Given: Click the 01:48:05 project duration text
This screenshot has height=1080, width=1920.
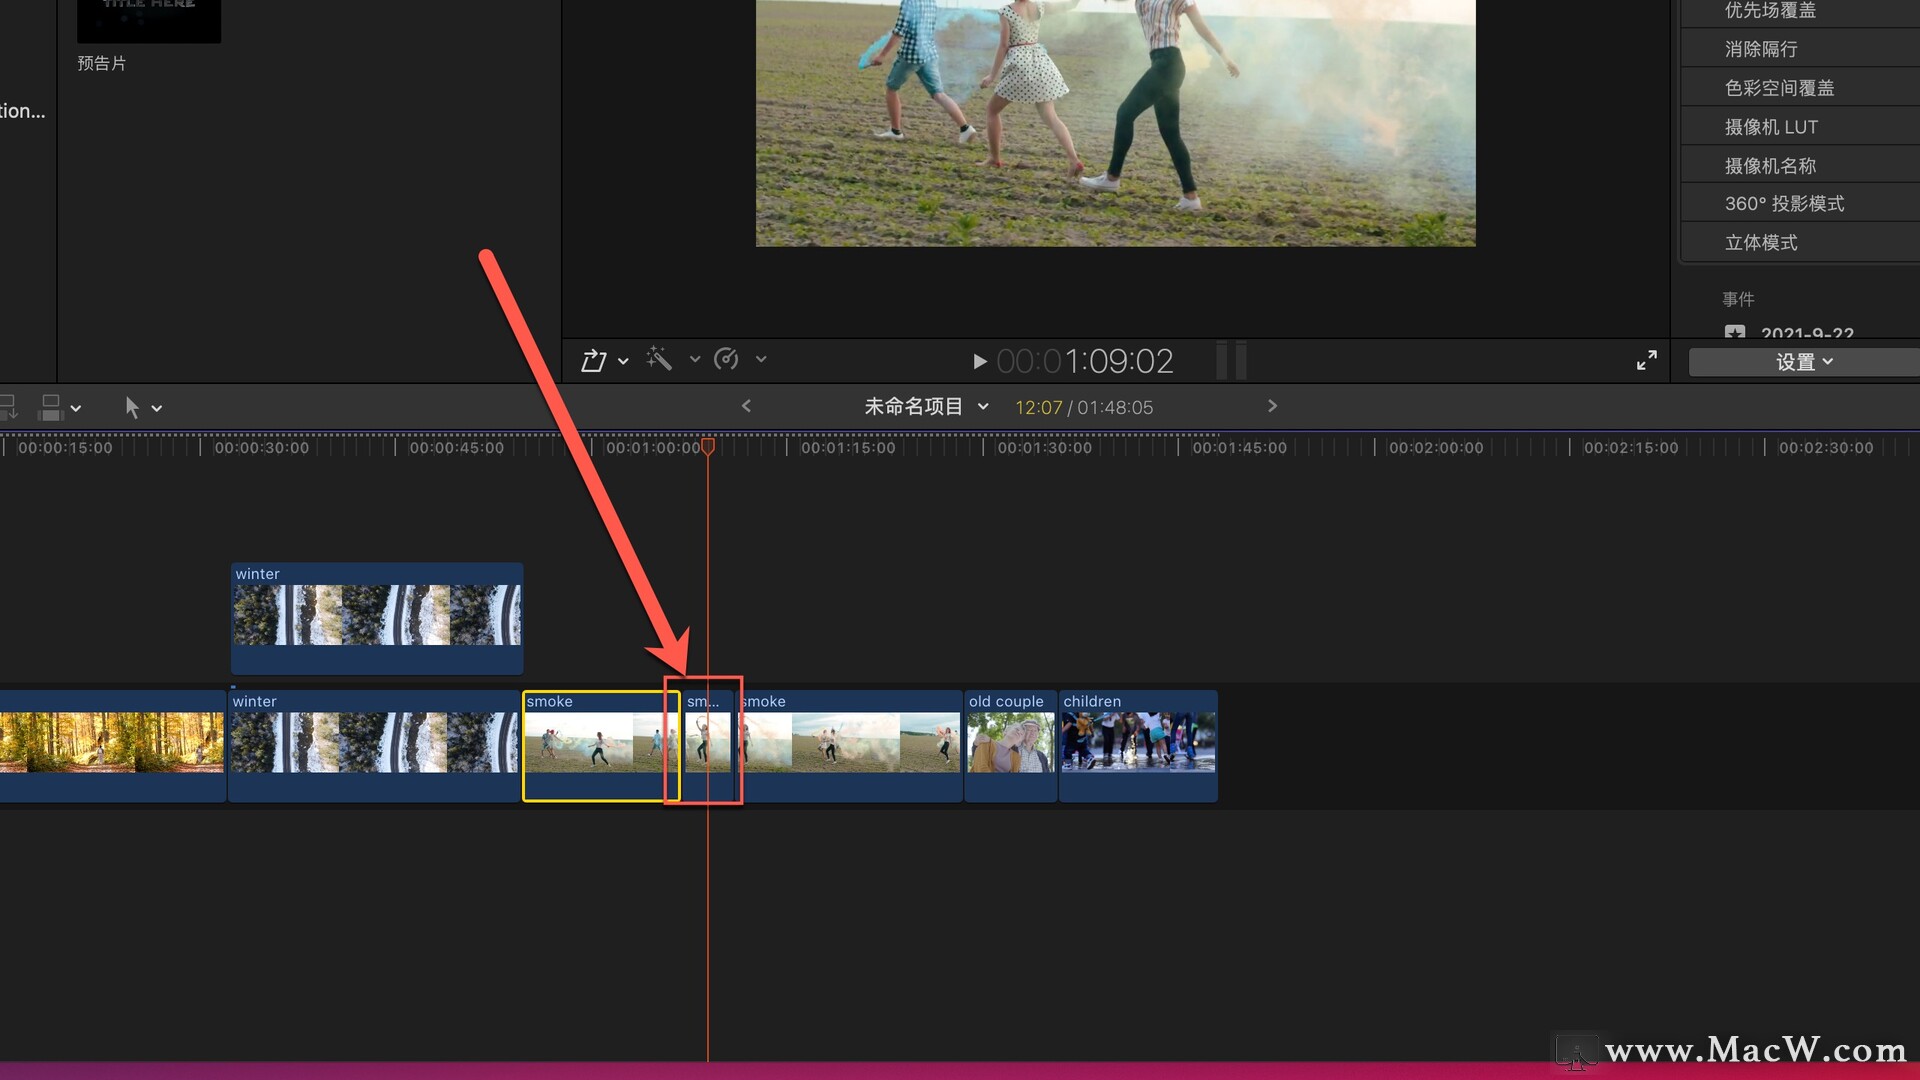Looking at the screenshot, I should point(1115,408).
